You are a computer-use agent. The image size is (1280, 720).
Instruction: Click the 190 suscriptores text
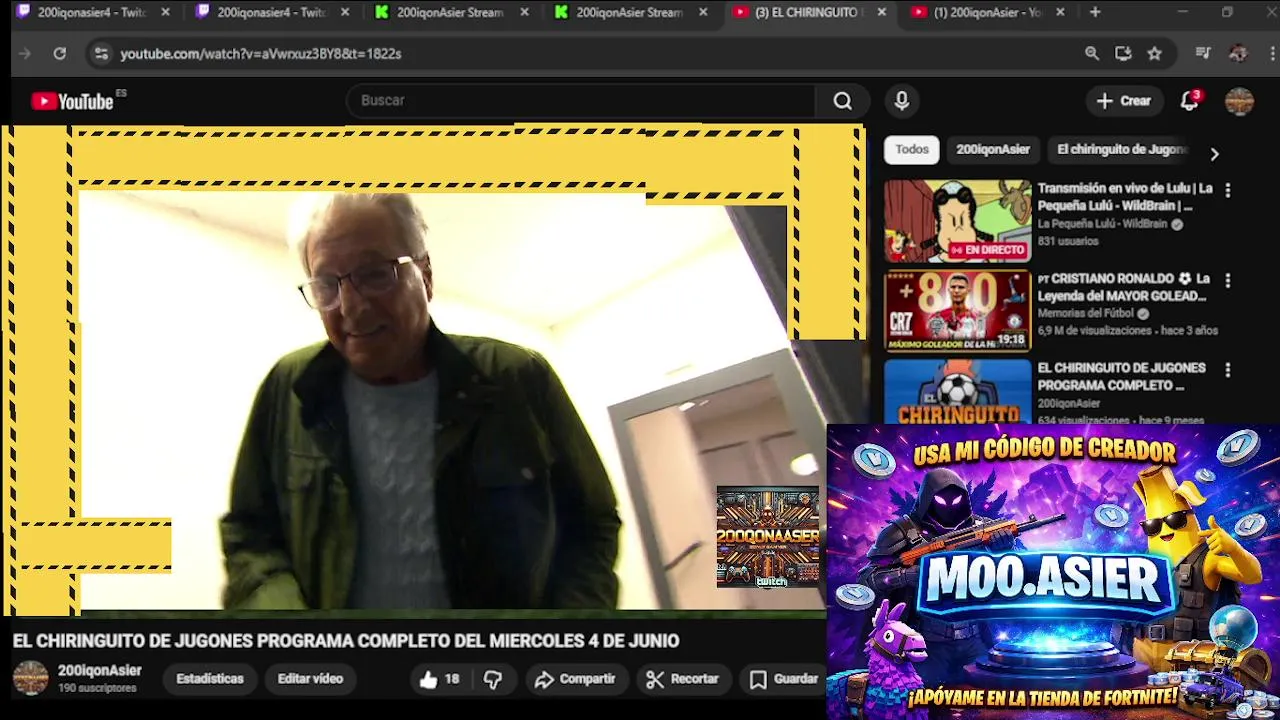97,689
